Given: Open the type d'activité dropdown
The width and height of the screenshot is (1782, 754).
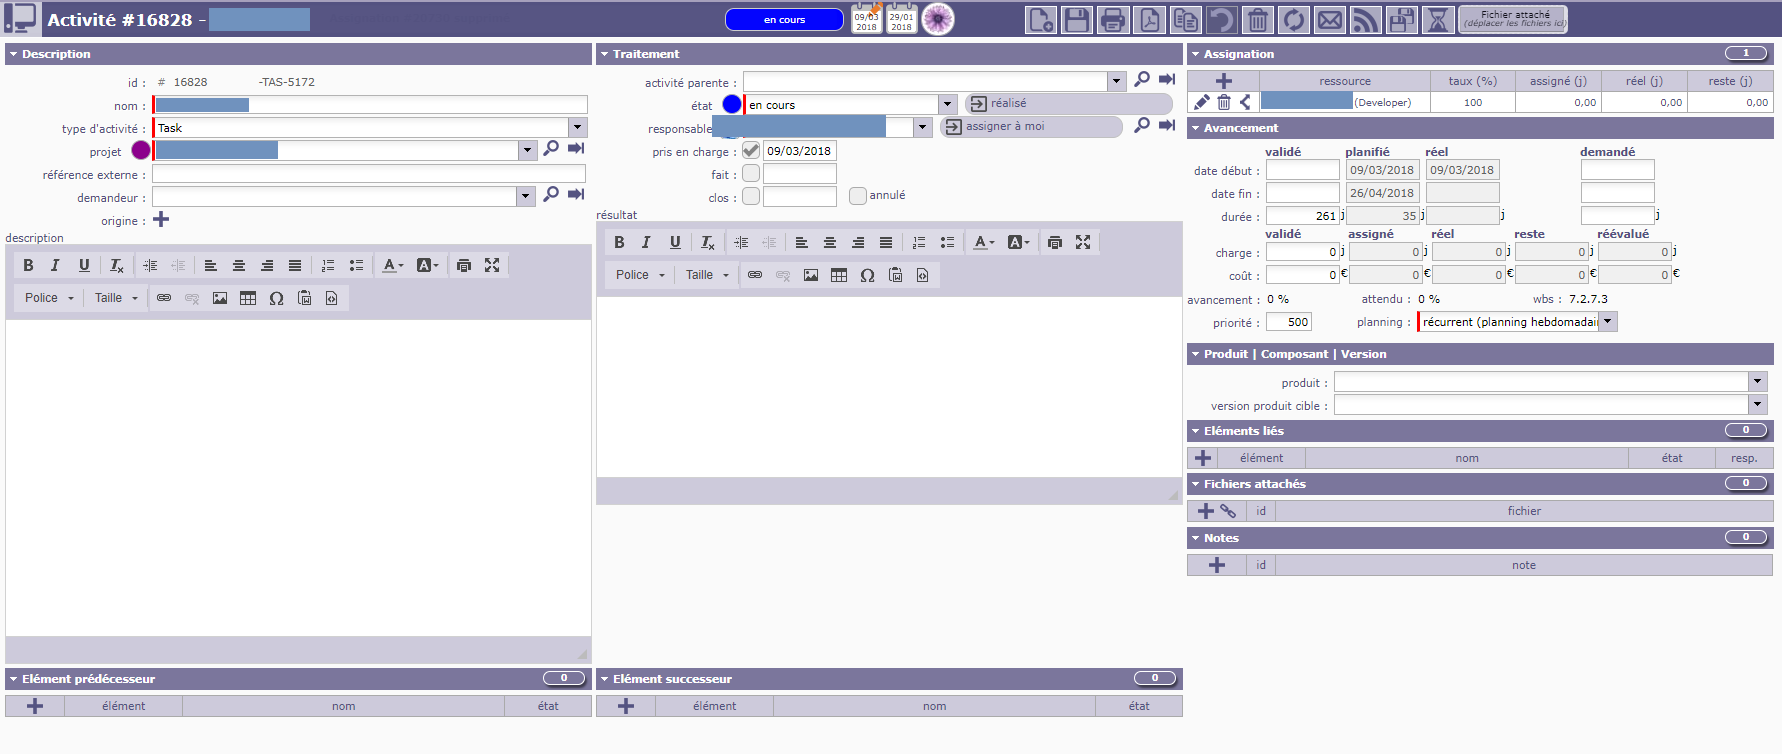Looking at the screenshot, I should coord(577,128).
